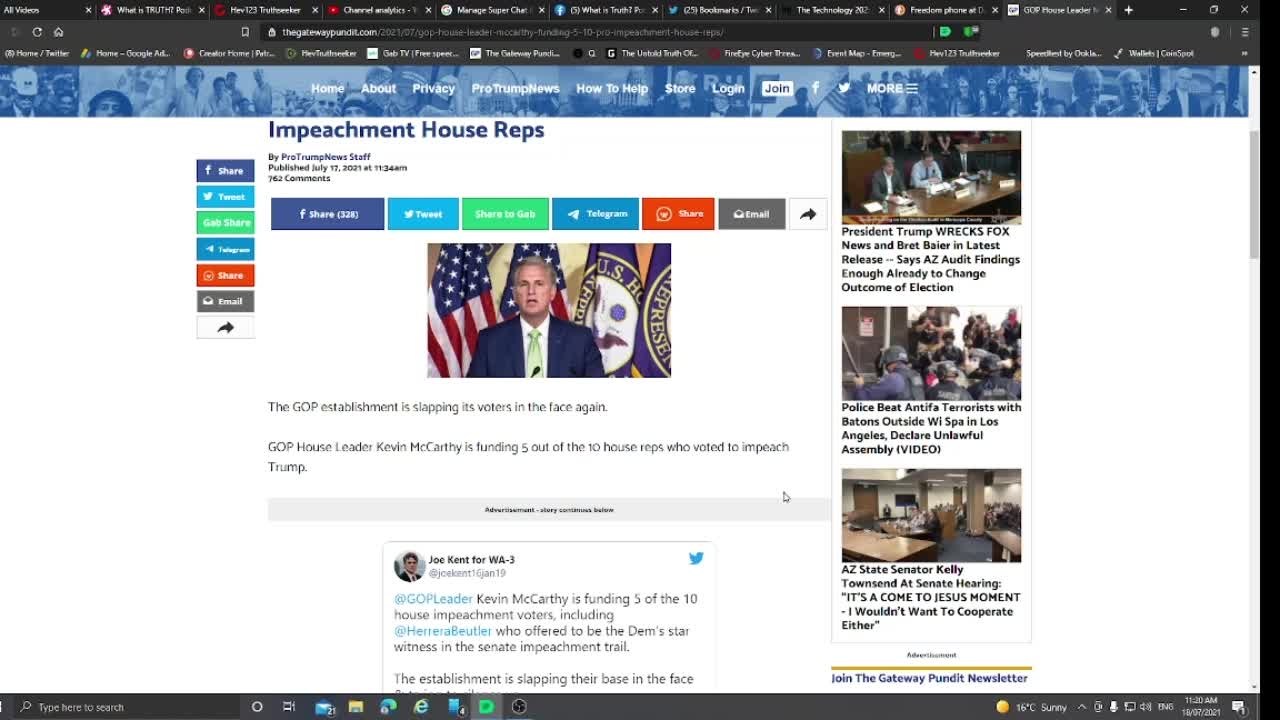Open Wallets | CoinSpot bookmark
This screenshot has height=720, width=1280.
point(1154,53)
